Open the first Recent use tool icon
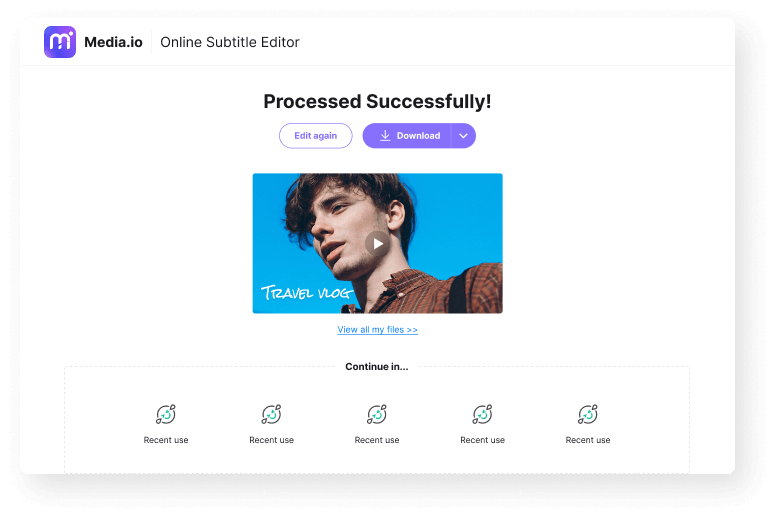This screenshot has width=777, height=518. 166,414
